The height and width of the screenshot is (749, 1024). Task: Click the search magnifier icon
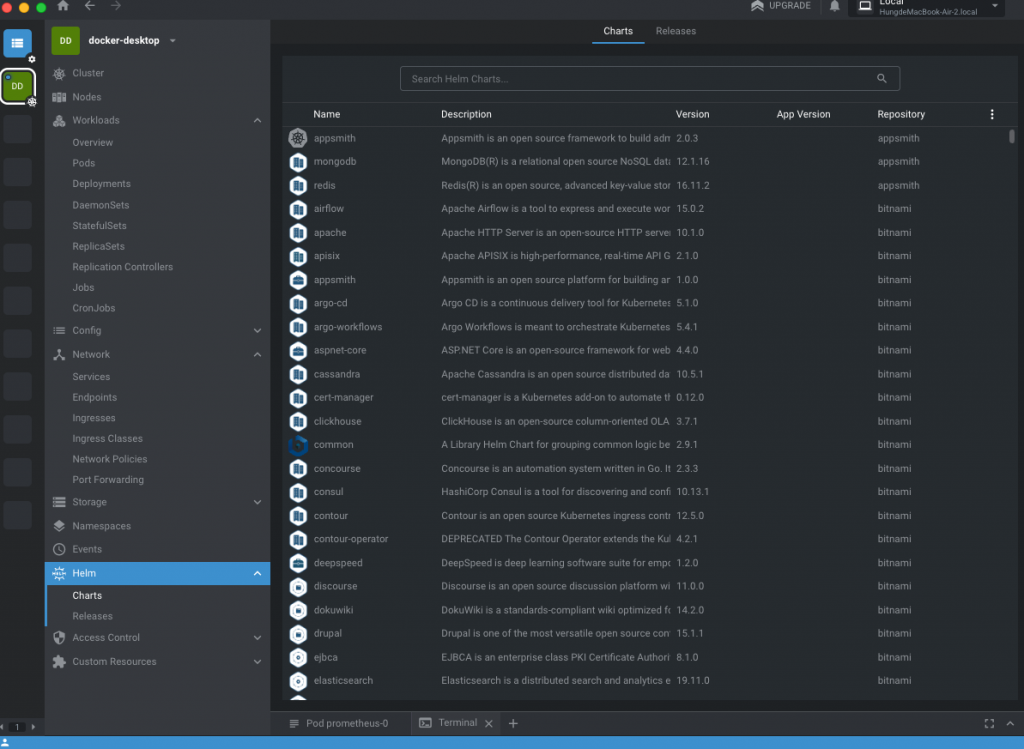point(882,78)
